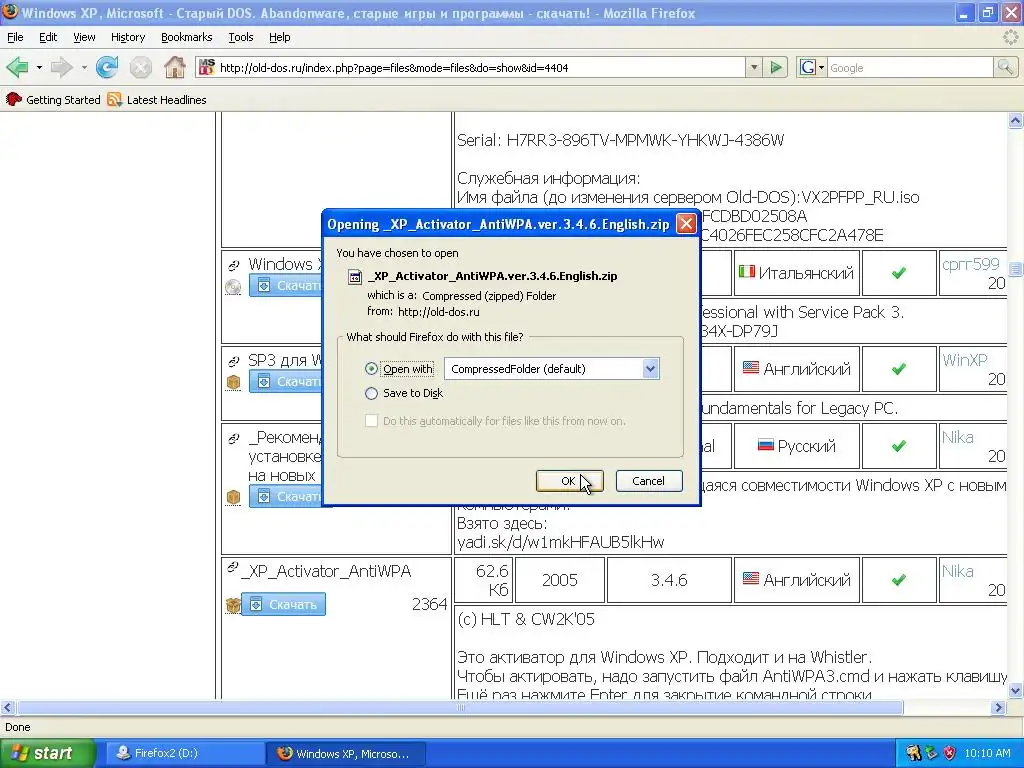The image size is (1024, 768).
Task: Click the vertical scrollbar down arrow
Action: coord(1016,690)
